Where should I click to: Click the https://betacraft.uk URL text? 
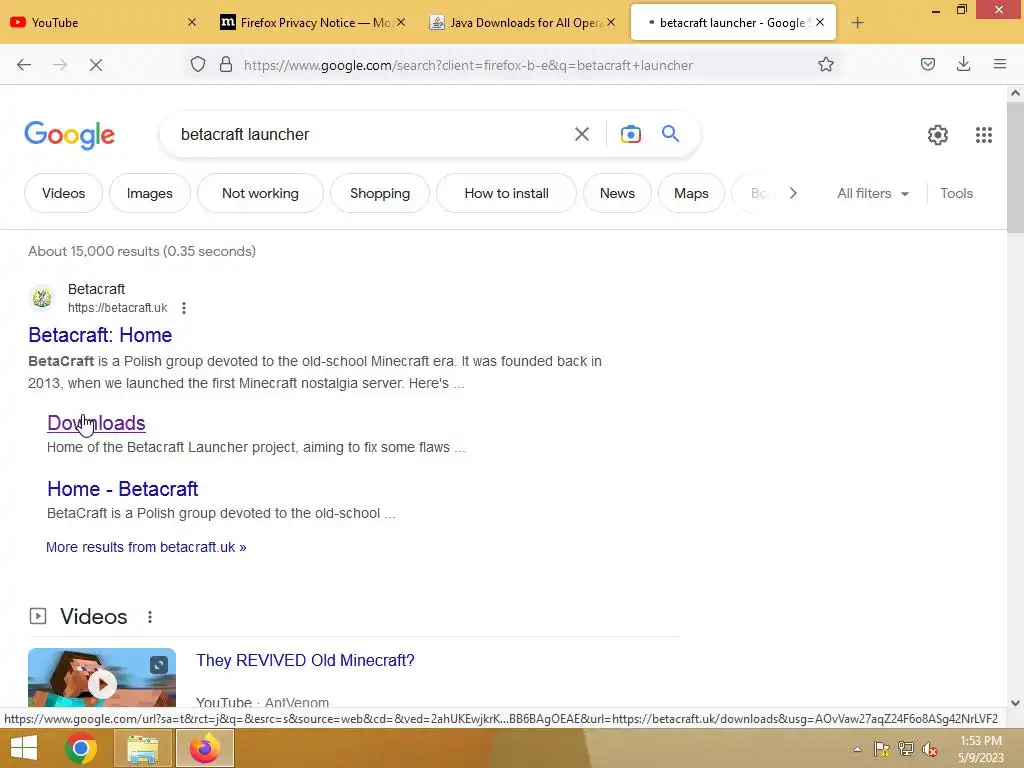118,308
